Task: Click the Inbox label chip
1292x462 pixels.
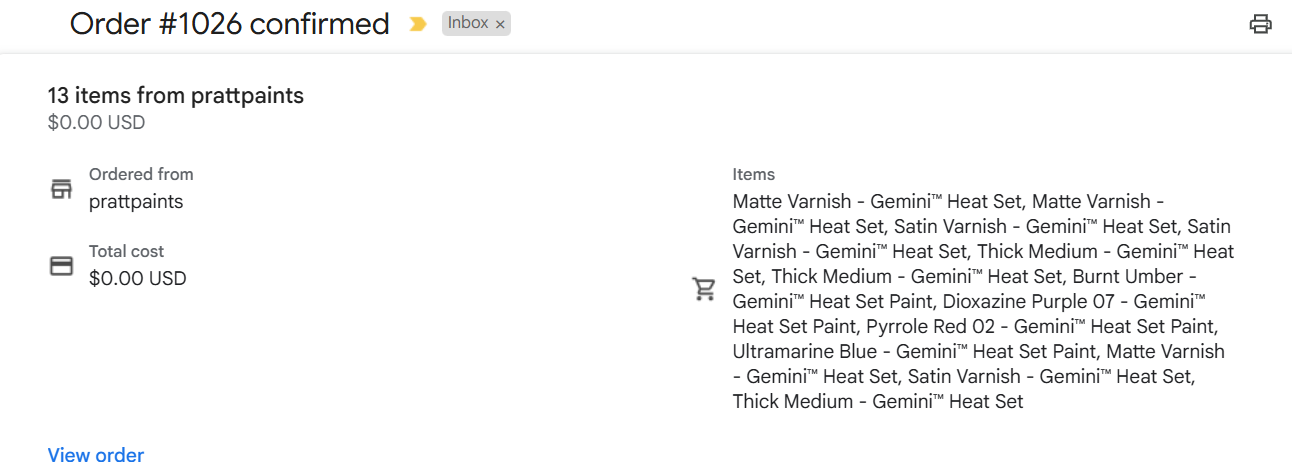Action: (x=467, y=23)
